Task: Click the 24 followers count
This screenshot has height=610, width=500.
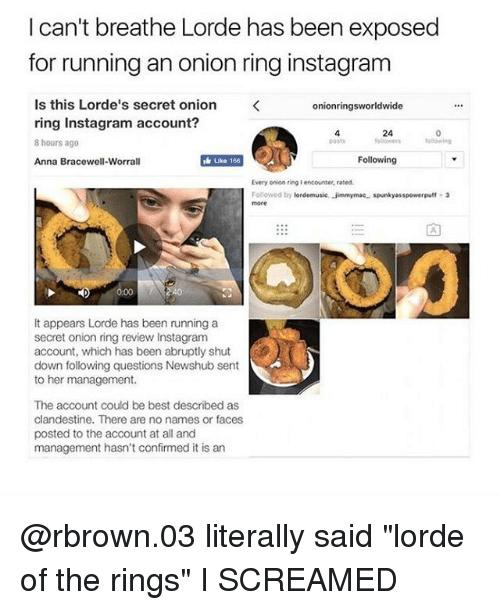Action: click(x=387, y=137)
